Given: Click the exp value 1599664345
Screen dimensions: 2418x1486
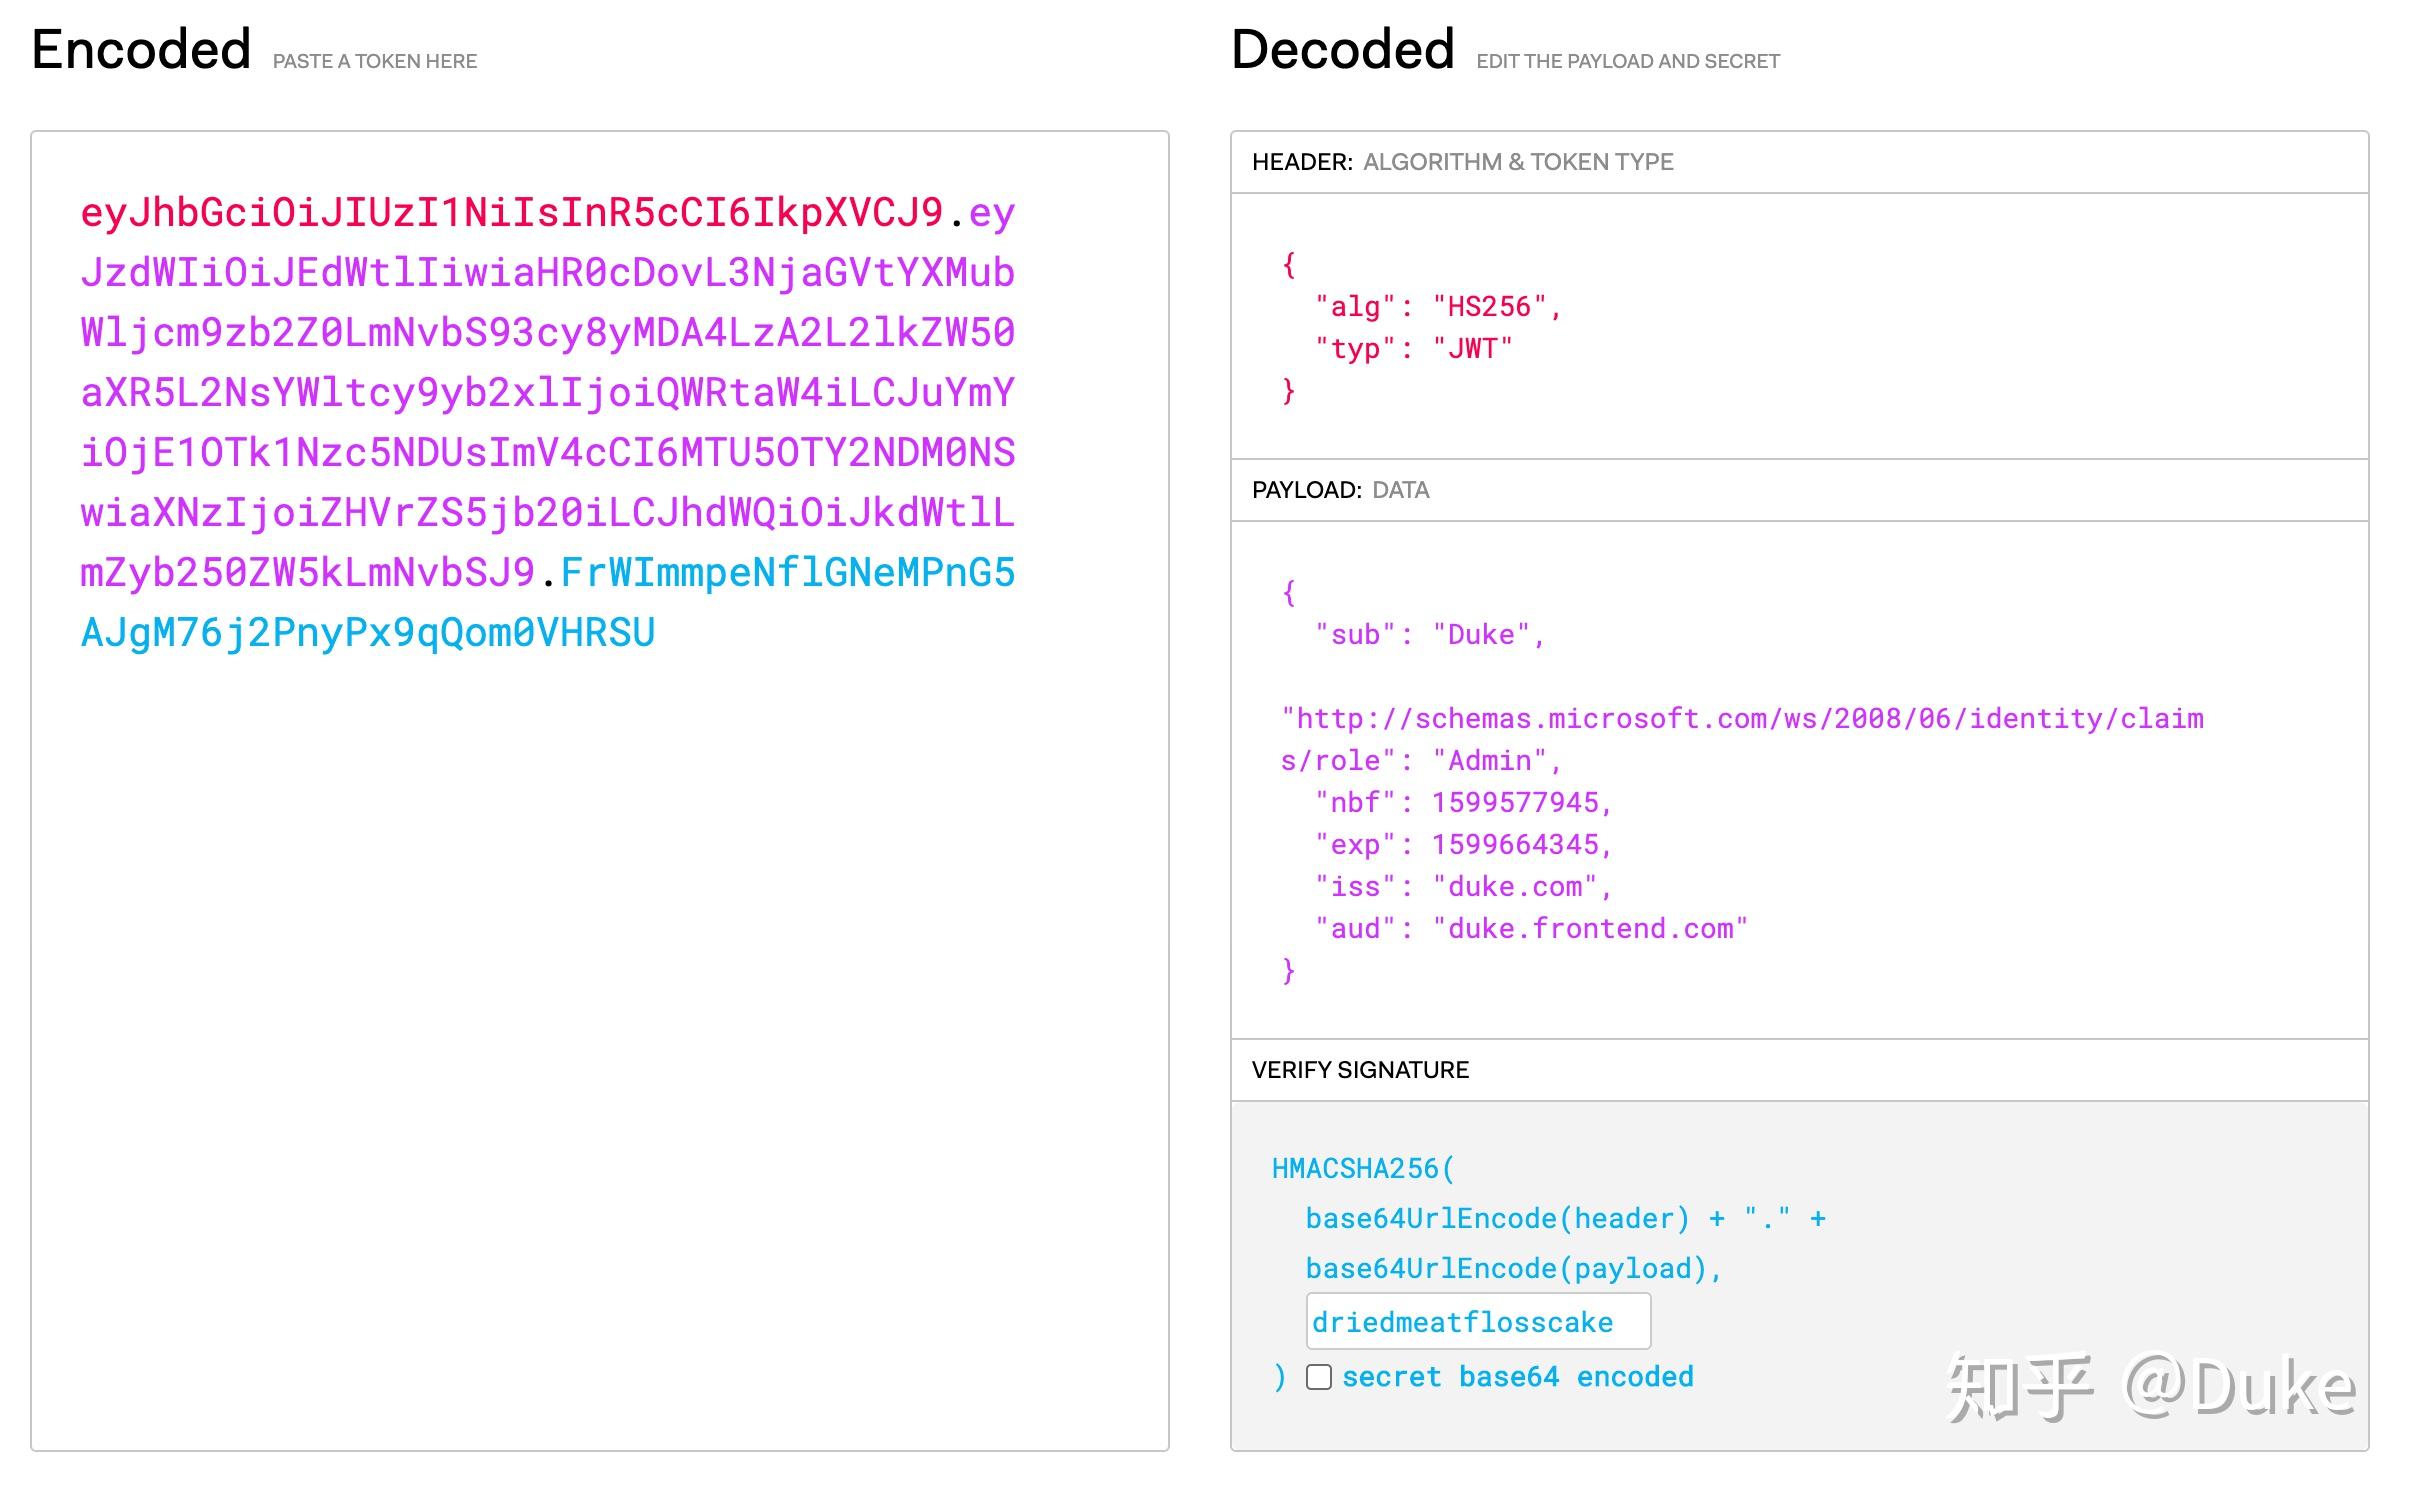Looking at the screenshot, I should (x=1515, y=845).
